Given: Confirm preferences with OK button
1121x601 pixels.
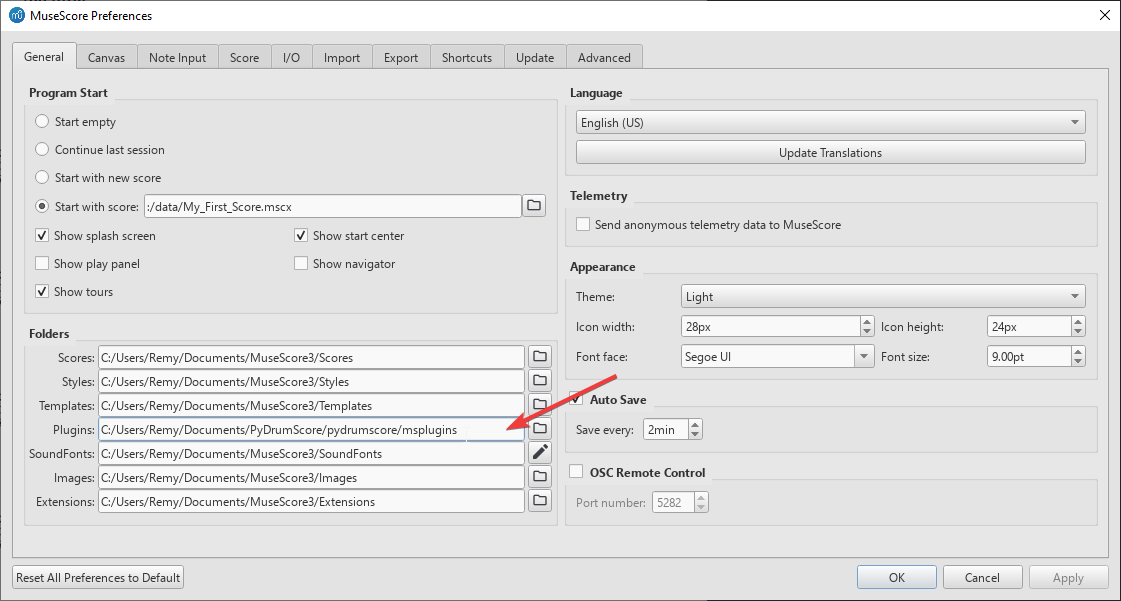Looking at the screenshot, I should [897, 577].
